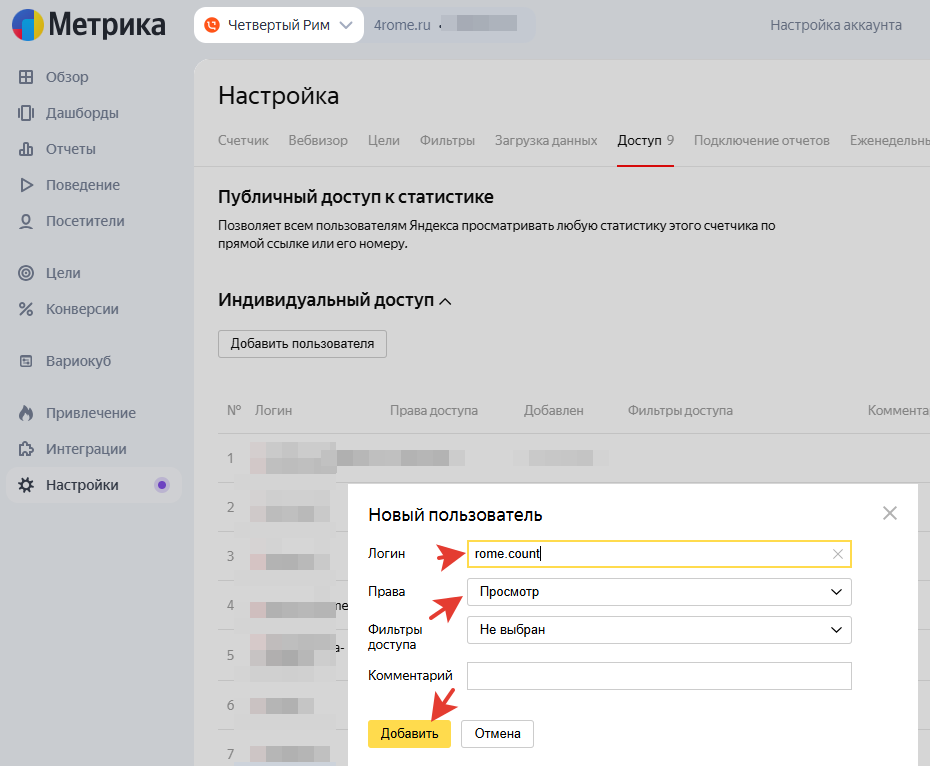Collapse the Индивидуальный доступ section
The width and height of the screenshot is (930, 766).
click(x=445, y=301)
